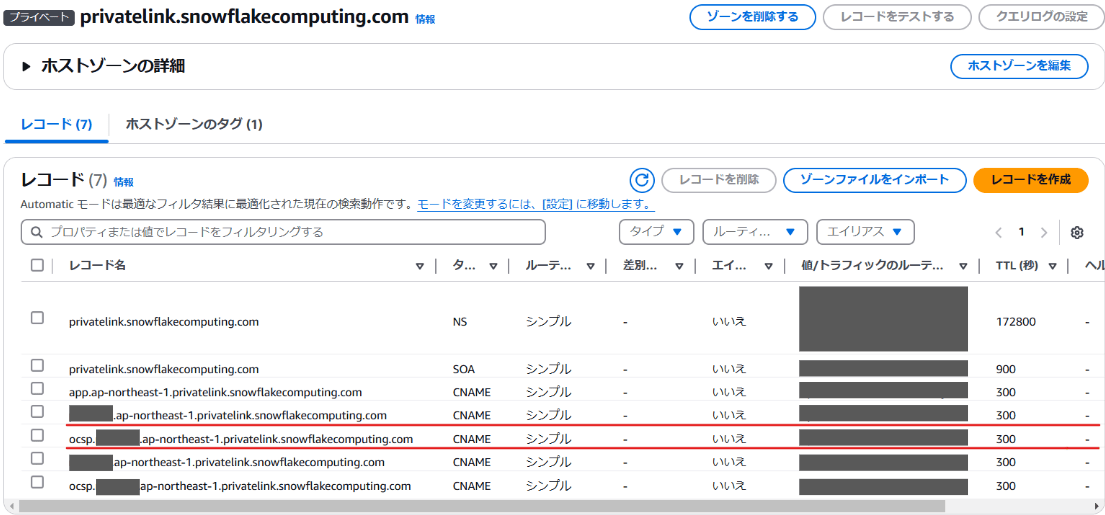The height and width of the screenshot is (515, 1105).
Task: Check the NS record row checkbox
Action: tap(37, 318)
